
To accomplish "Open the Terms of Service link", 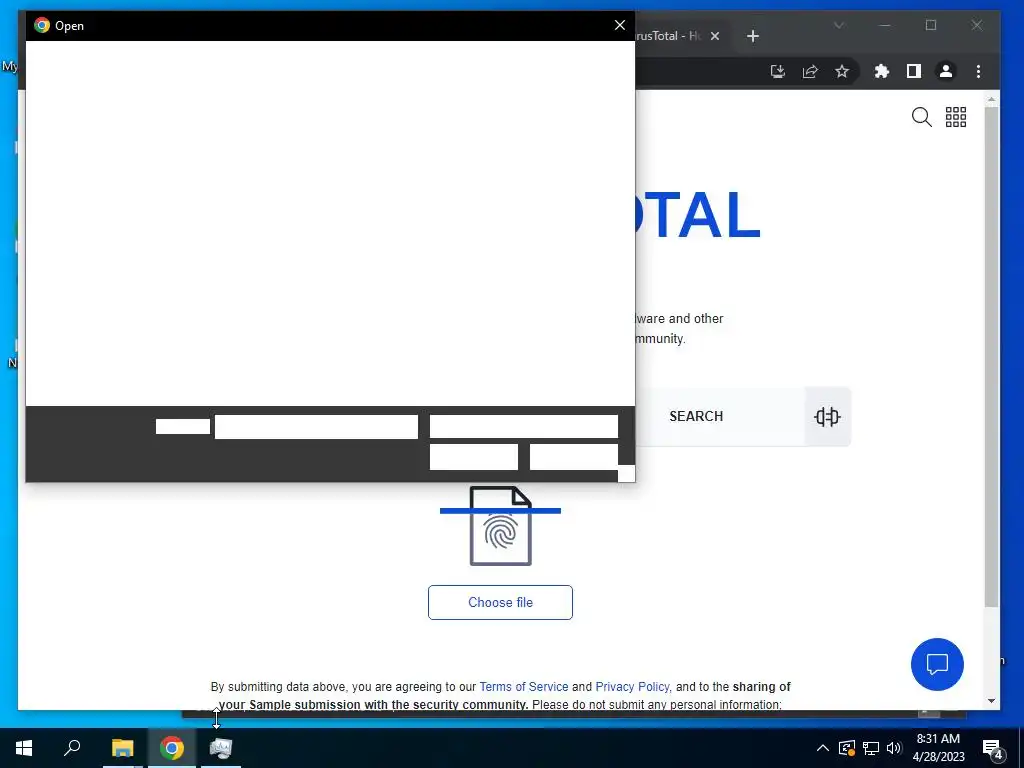I will pos(524,687).
